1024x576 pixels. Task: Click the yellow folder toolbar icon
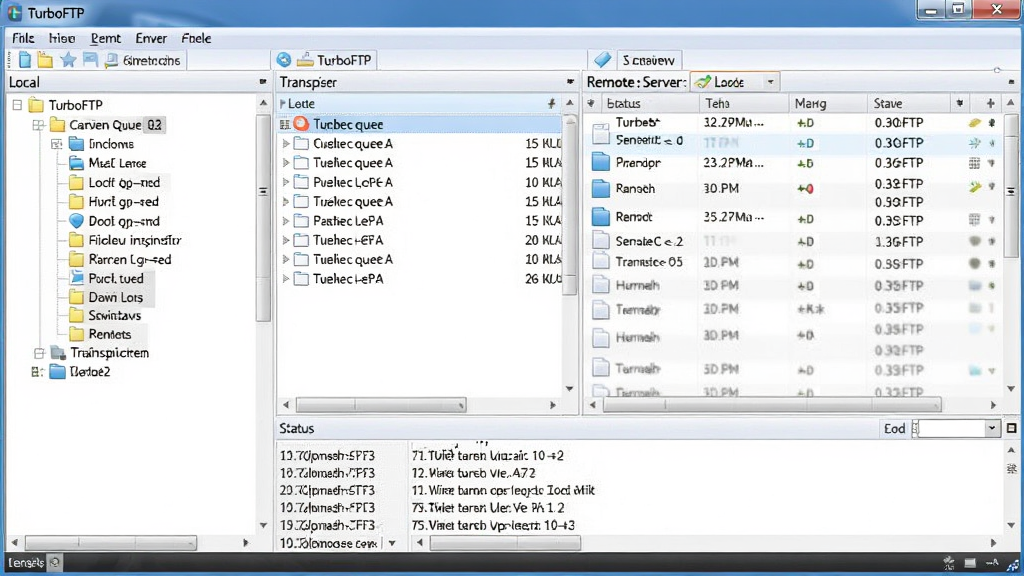click(x=45, y=60)
